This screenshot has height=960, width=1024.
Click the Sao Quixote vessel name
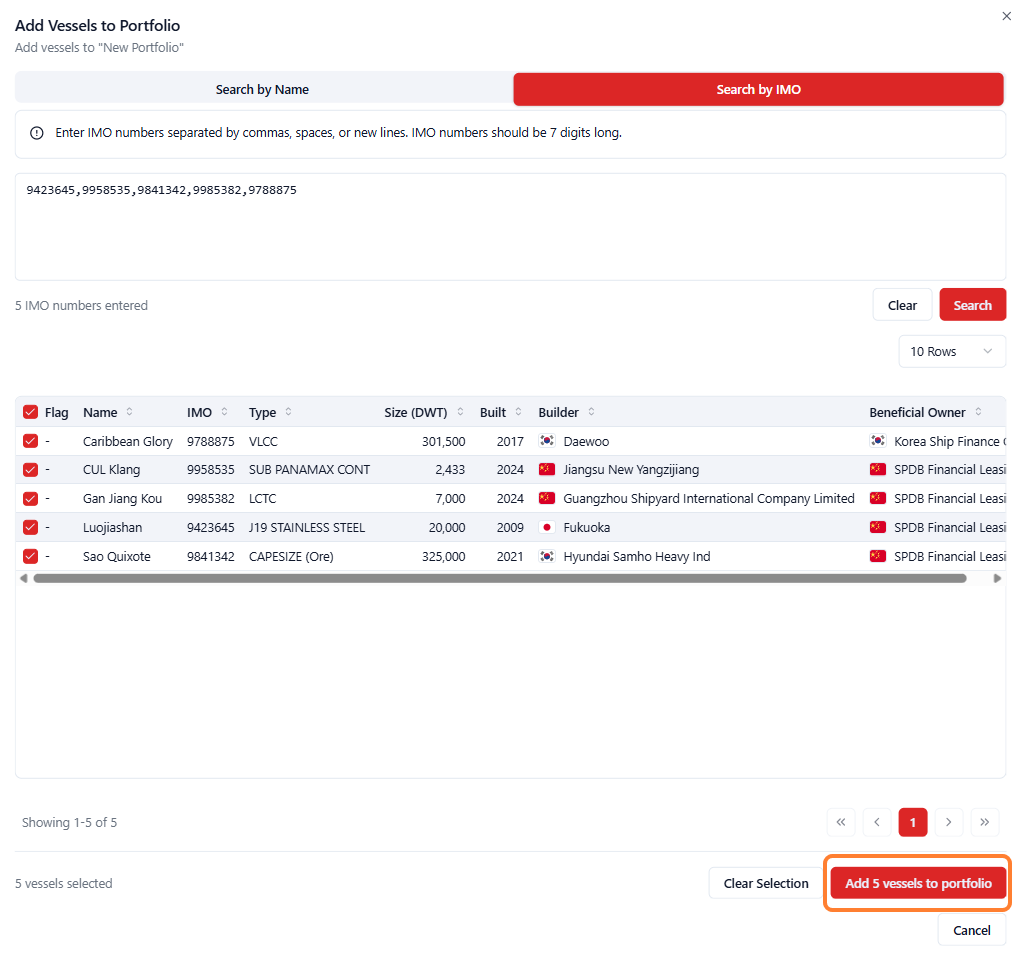[117, 556]
